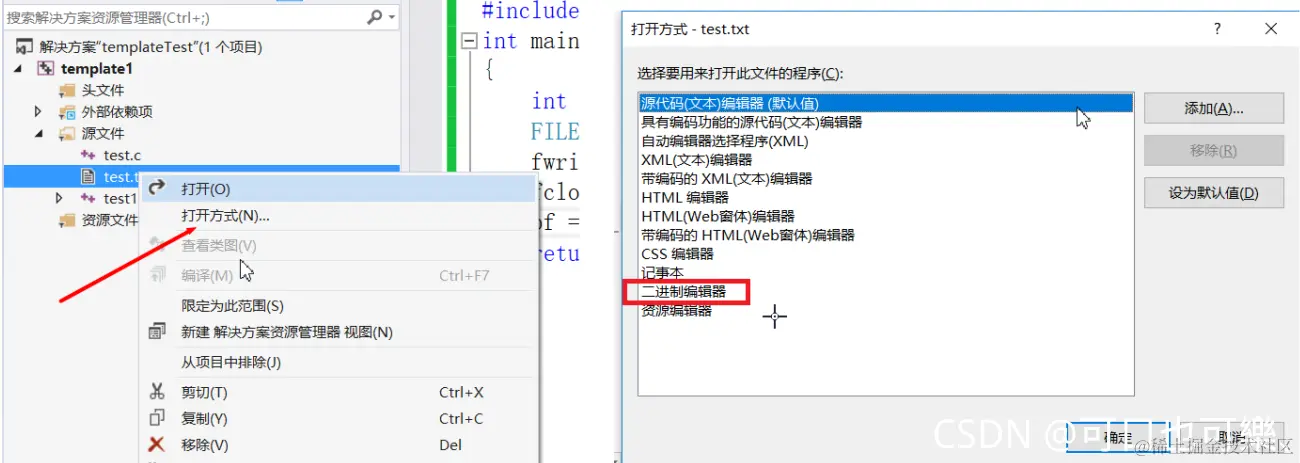Click the template1 project icon
The image size is (1300, 463).
click(x=46, y=69)
